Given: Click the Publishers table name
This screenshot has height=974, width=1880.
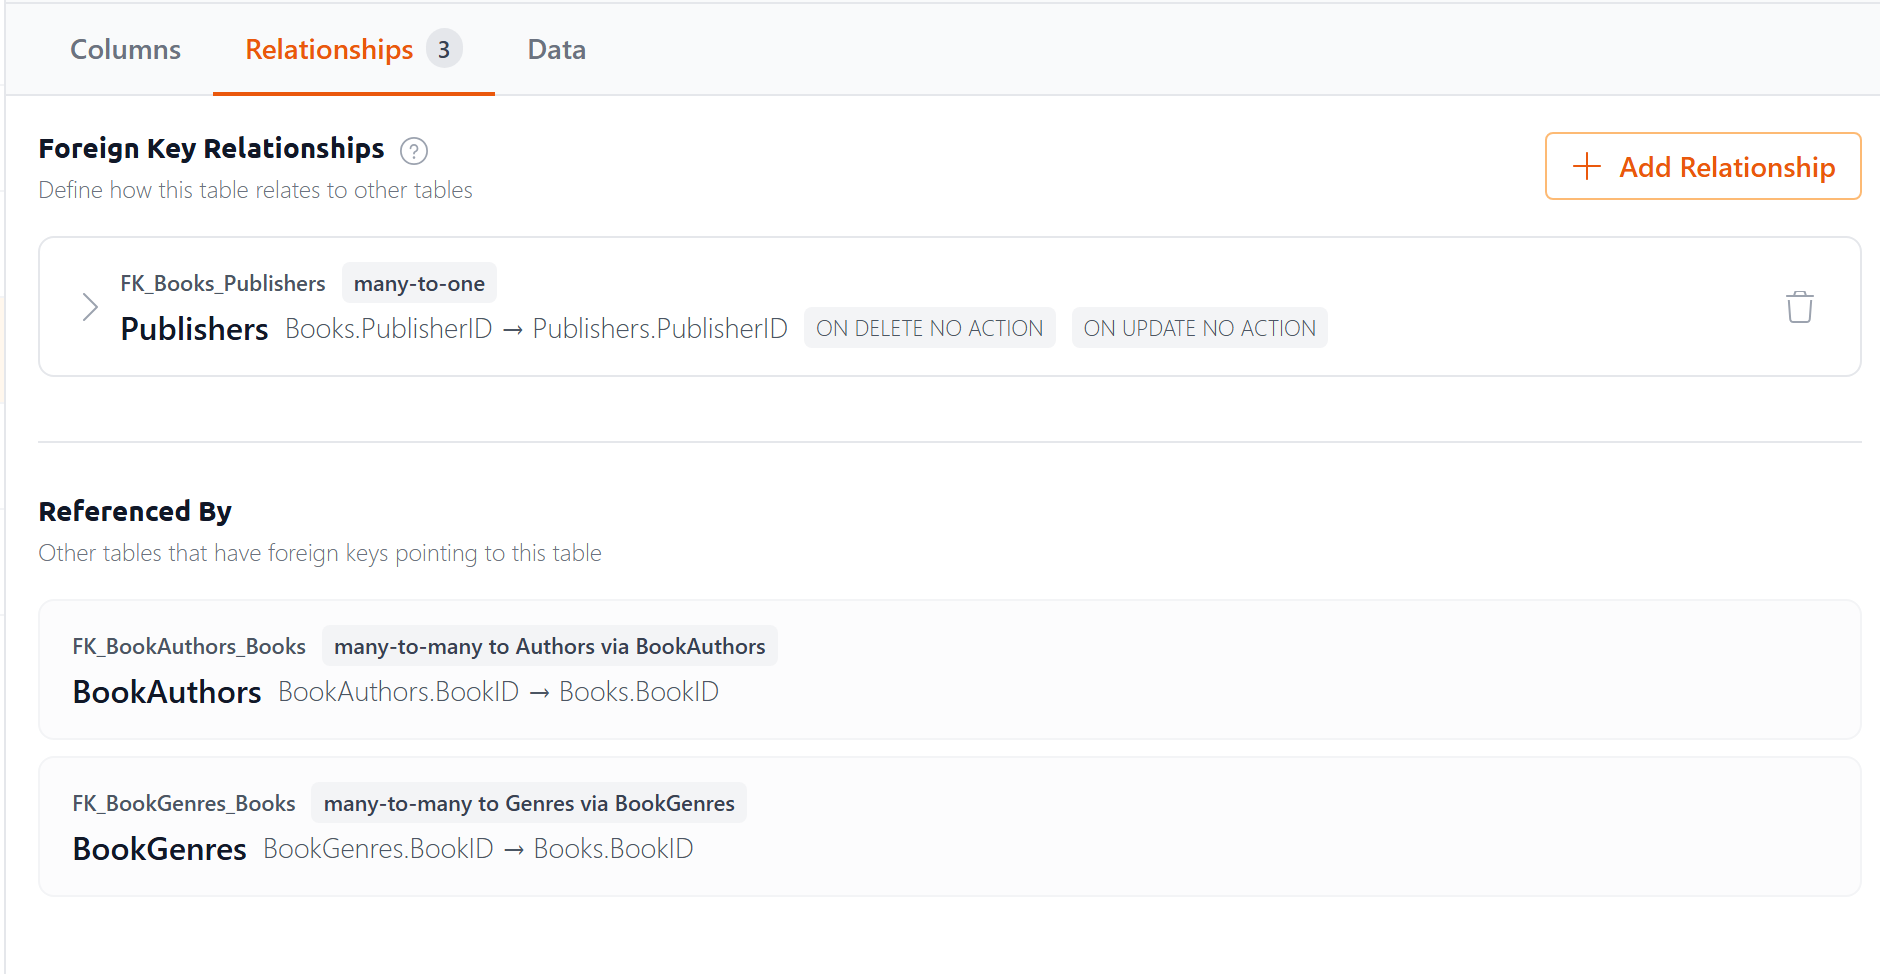Looking at the screenshot, I should click(x=194, y=328).
